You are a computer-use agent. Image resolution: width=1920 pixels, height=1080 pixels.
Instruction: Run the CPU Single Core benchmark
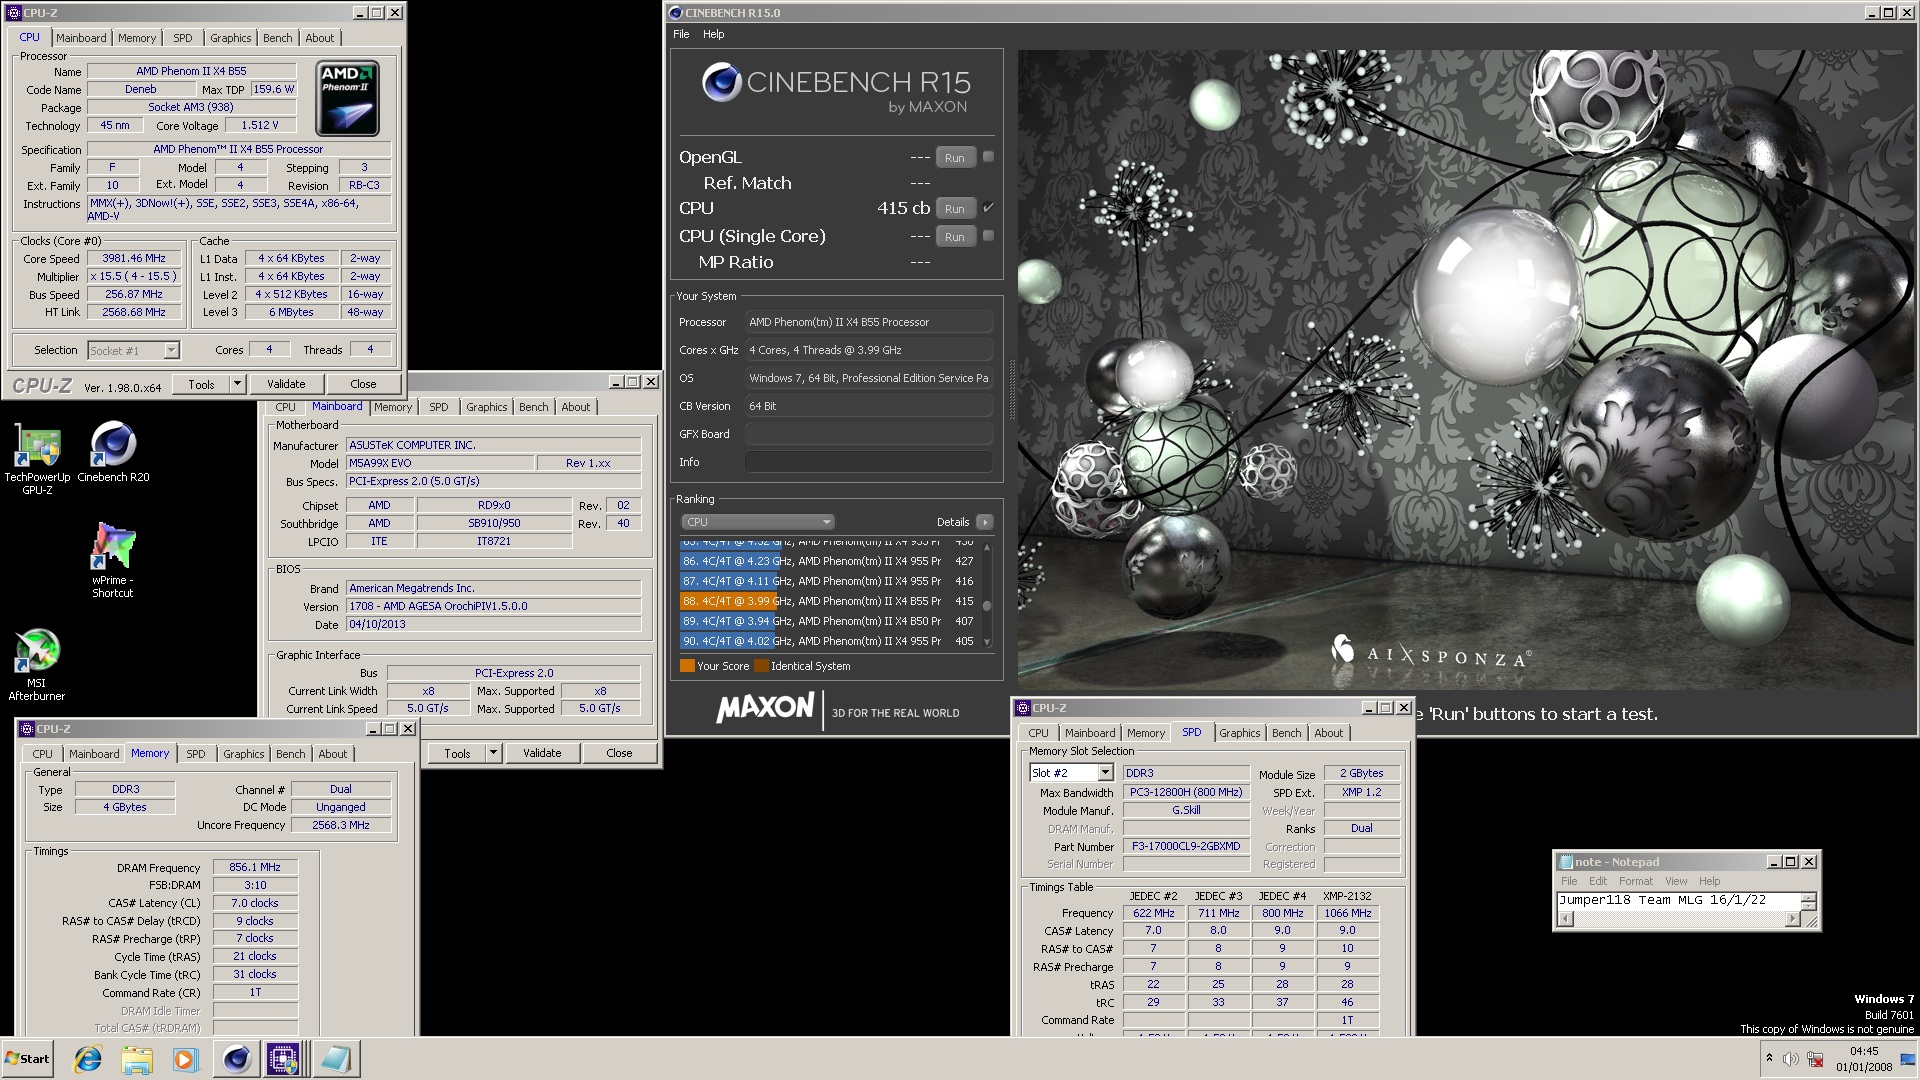coord(954,236)
